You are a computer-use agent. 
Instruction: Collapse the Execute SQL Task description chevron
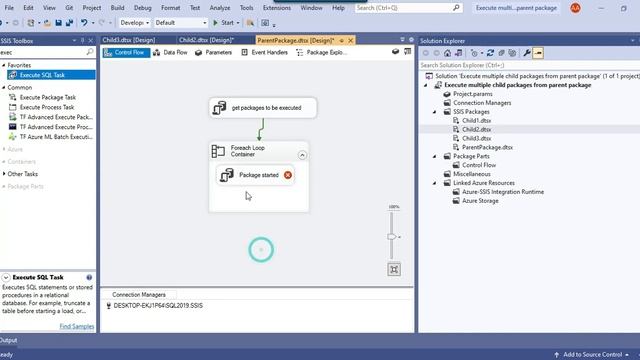tap(6, 278)
